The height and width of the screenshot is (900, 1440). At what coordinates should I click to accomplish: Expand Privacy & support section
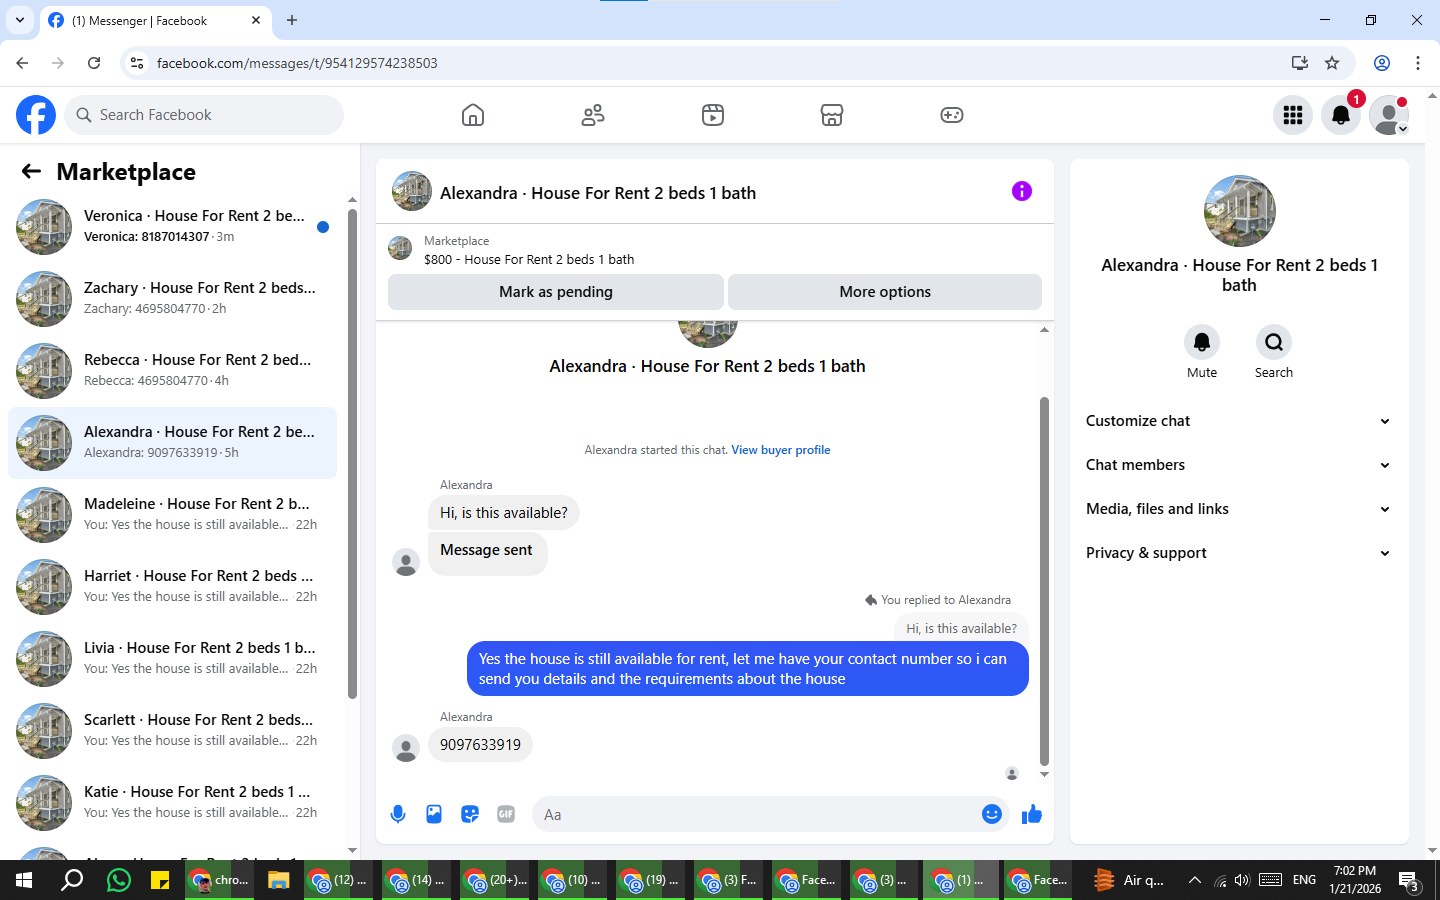click(1239, 553)
